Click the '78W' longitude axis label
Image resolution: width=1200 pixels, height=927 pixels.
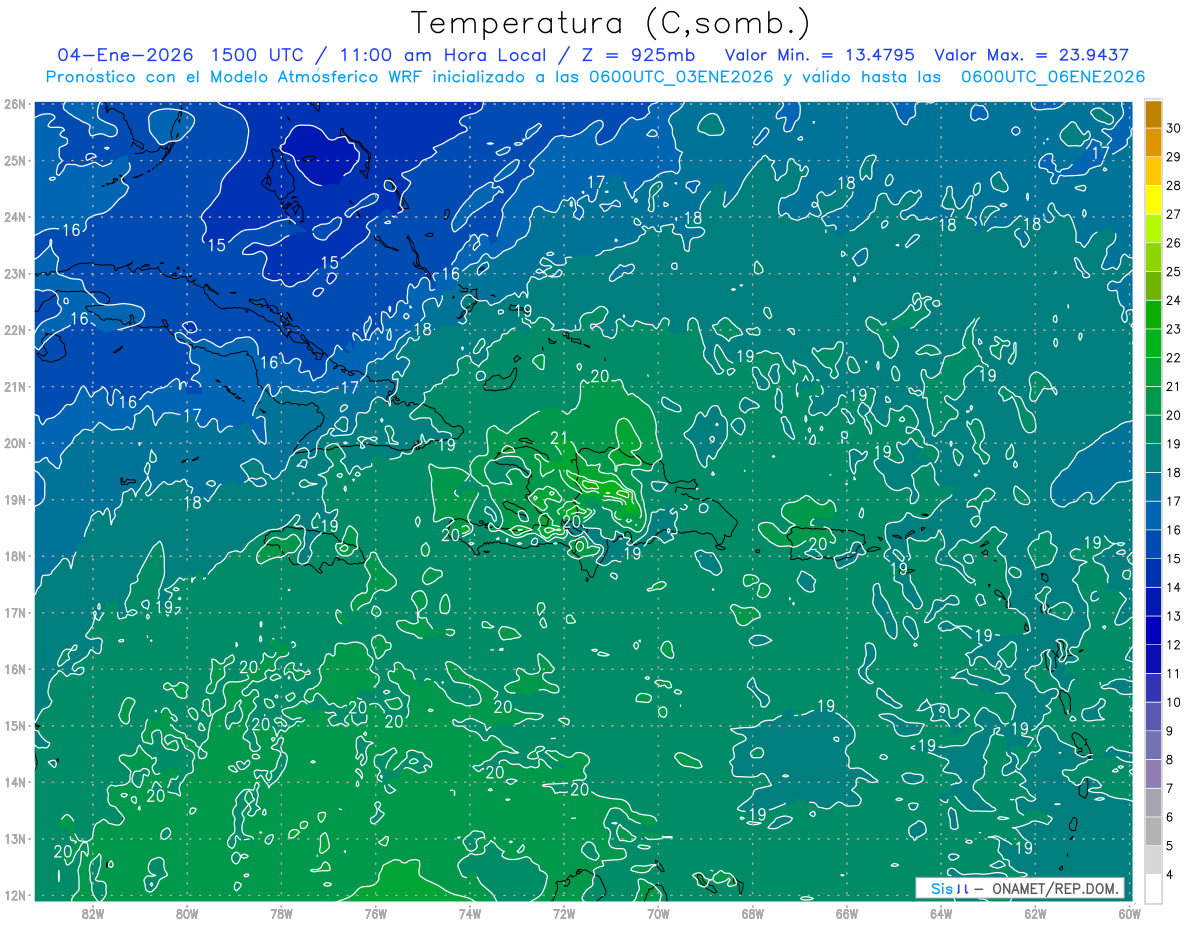tap(281, 913)
